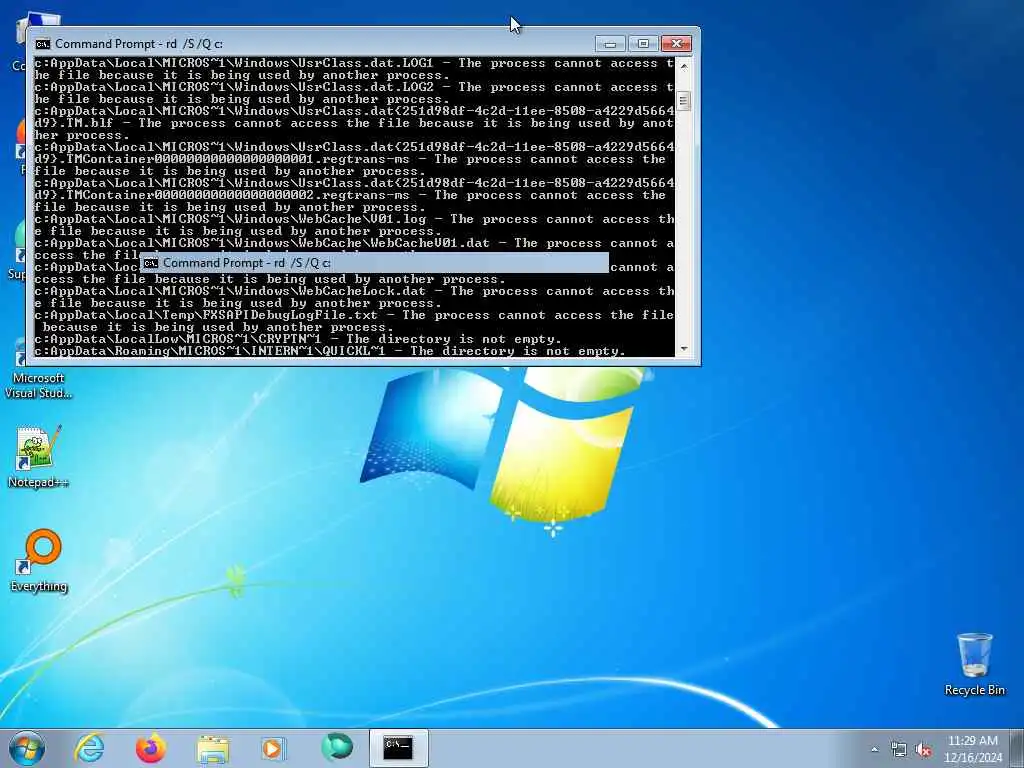1024x768 pixels.
Task: Click the console scrollbar thumb
Action: (684, 101)
